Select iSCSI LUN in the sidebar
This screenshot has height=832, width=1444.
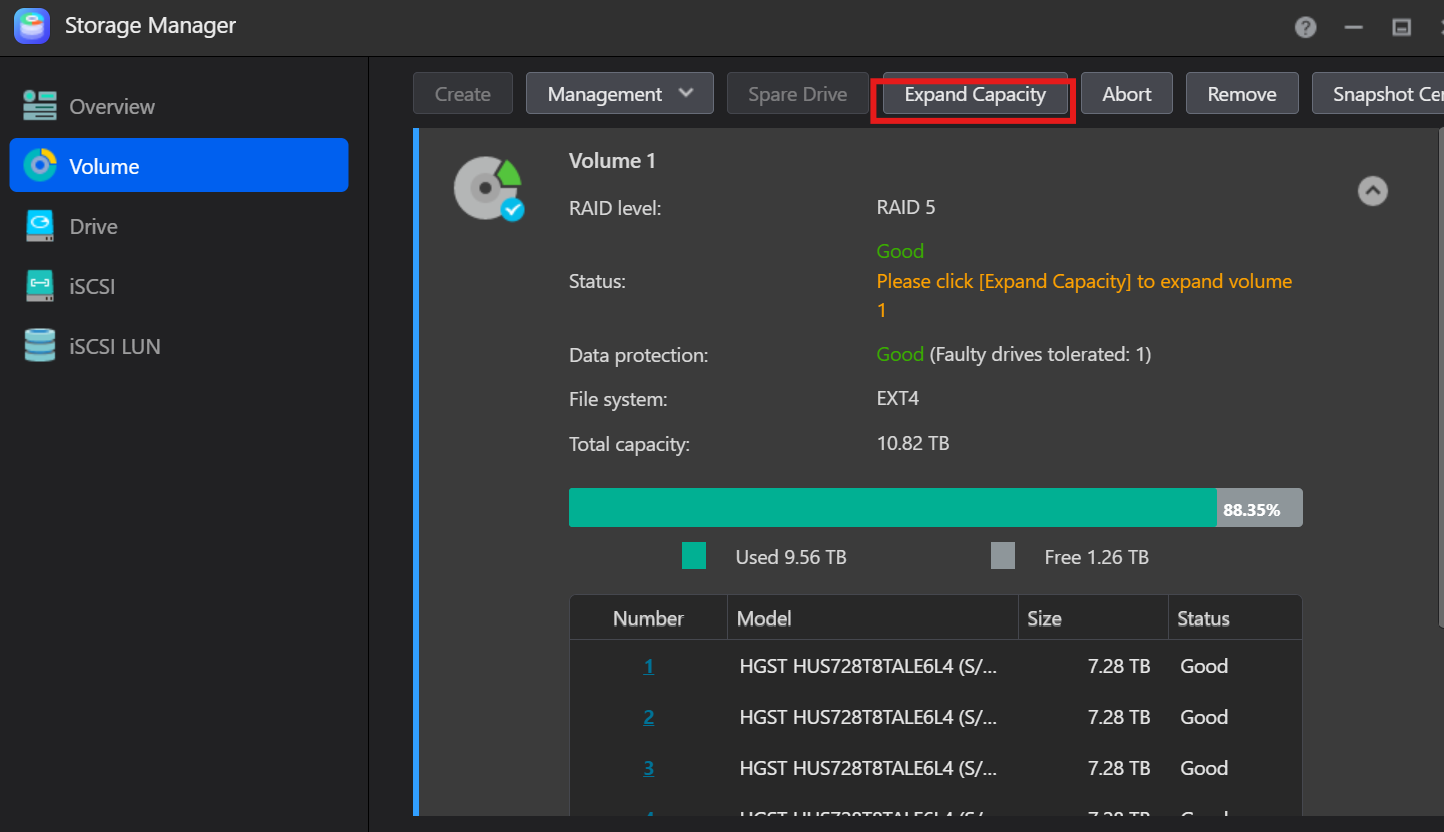115,347
